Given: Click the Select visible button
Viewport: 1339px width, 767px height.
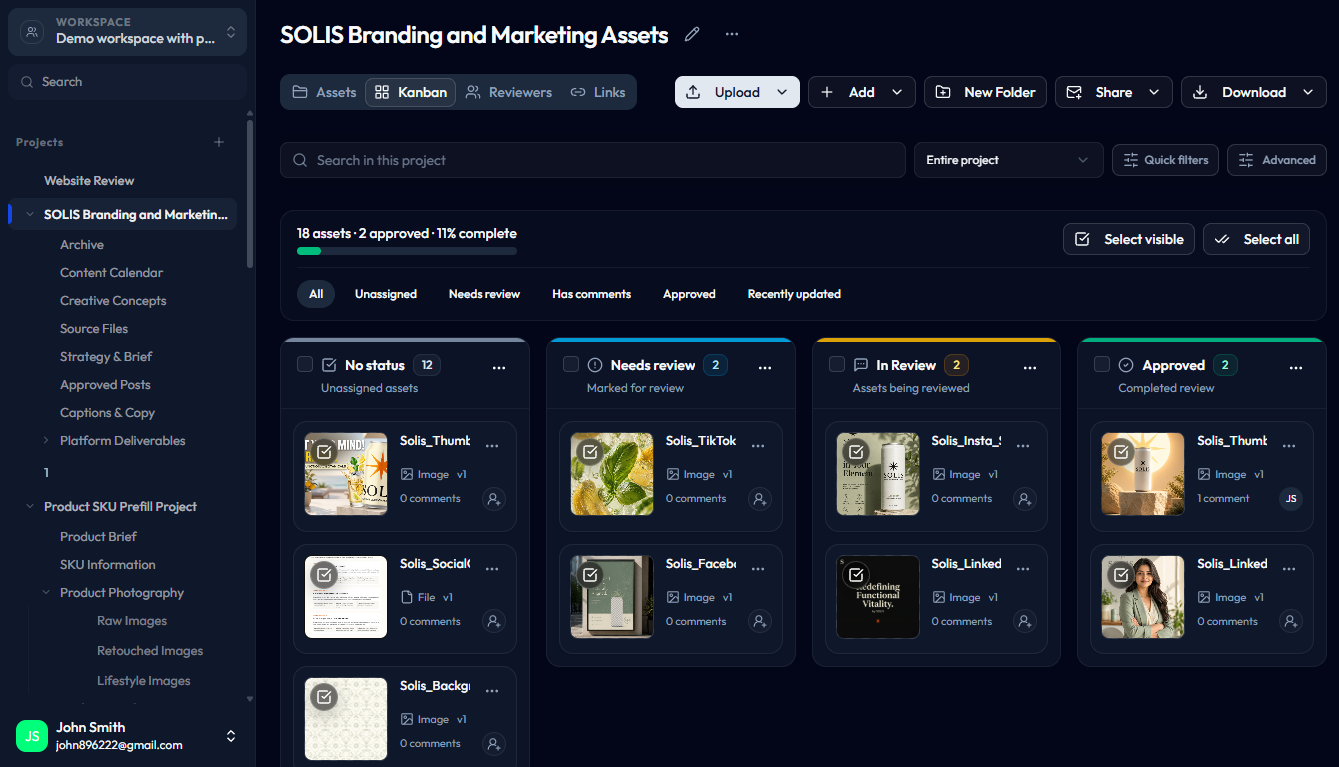Looking at the screenshot, I should (1129, 239).
